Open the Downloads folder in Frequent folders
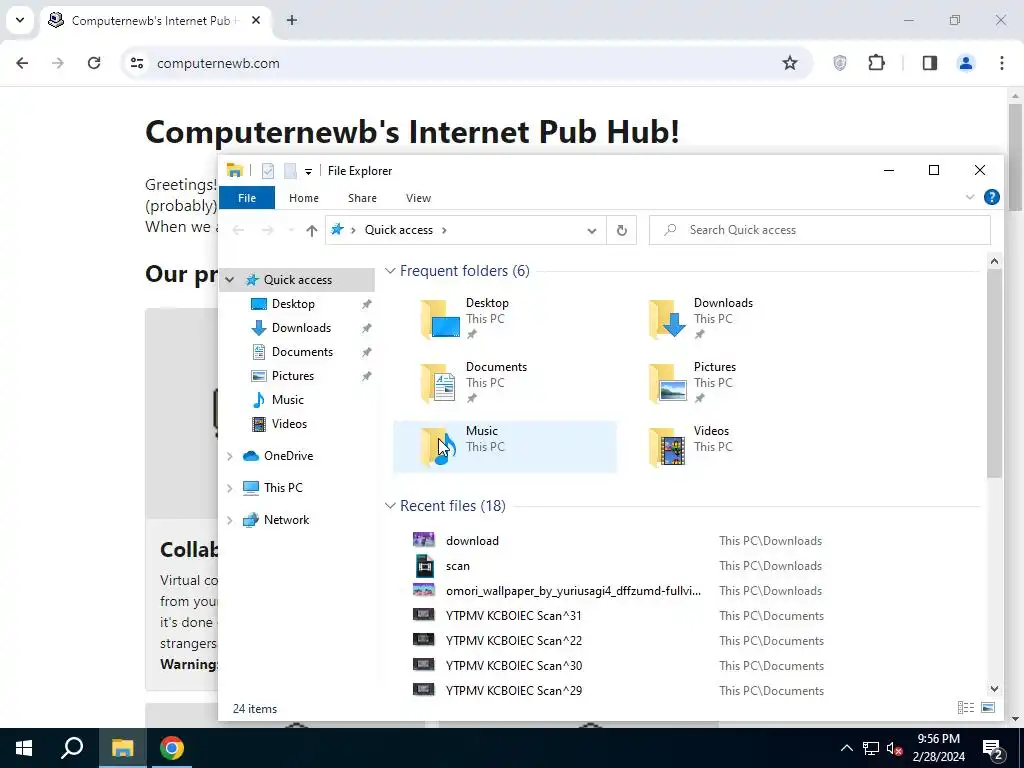This screenshot has height=768, width=1024. click(x=733, y=319)
